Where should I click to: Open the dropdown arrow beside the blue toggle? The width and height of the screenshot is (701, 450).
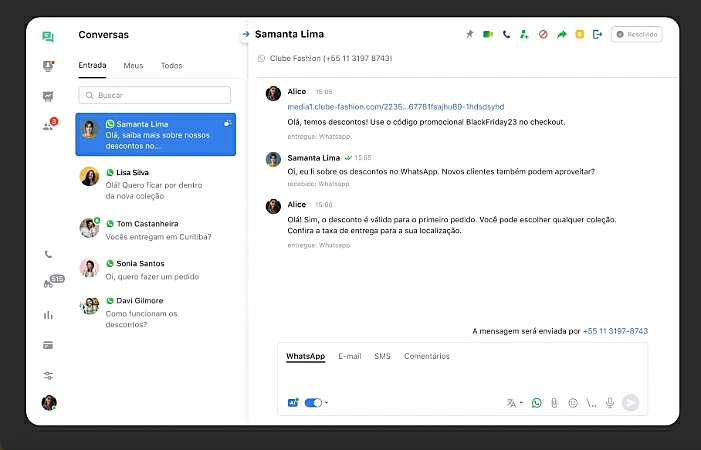tap(326, 403)
